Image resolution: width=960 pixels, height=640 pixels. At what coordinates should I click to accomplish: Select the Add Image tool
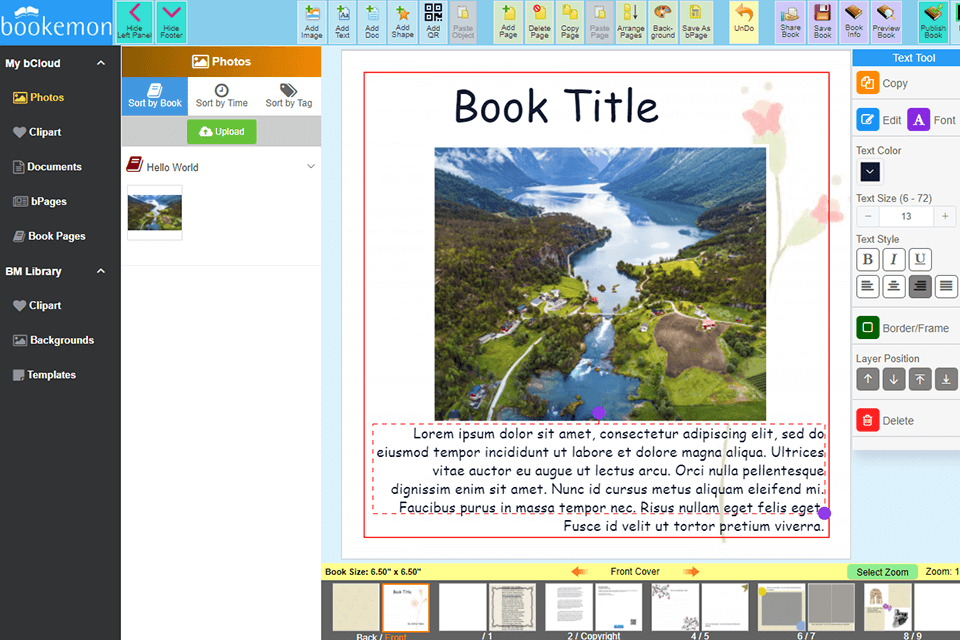coord(312,21)
